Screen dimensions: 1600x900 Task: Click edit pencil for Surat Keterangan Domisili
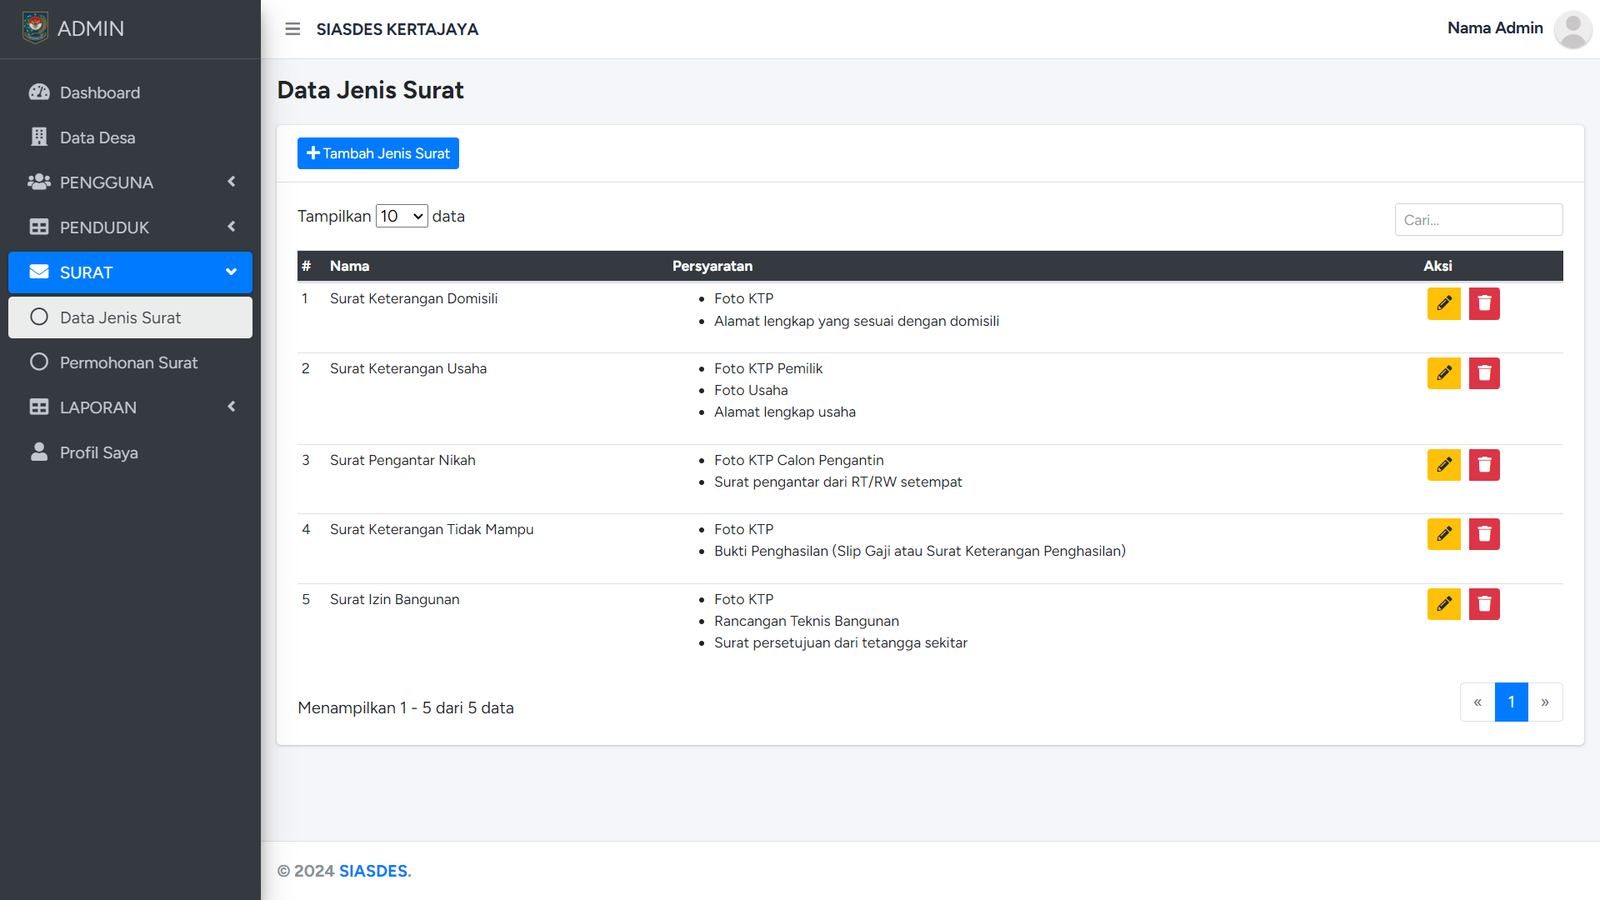point(1443,304)
